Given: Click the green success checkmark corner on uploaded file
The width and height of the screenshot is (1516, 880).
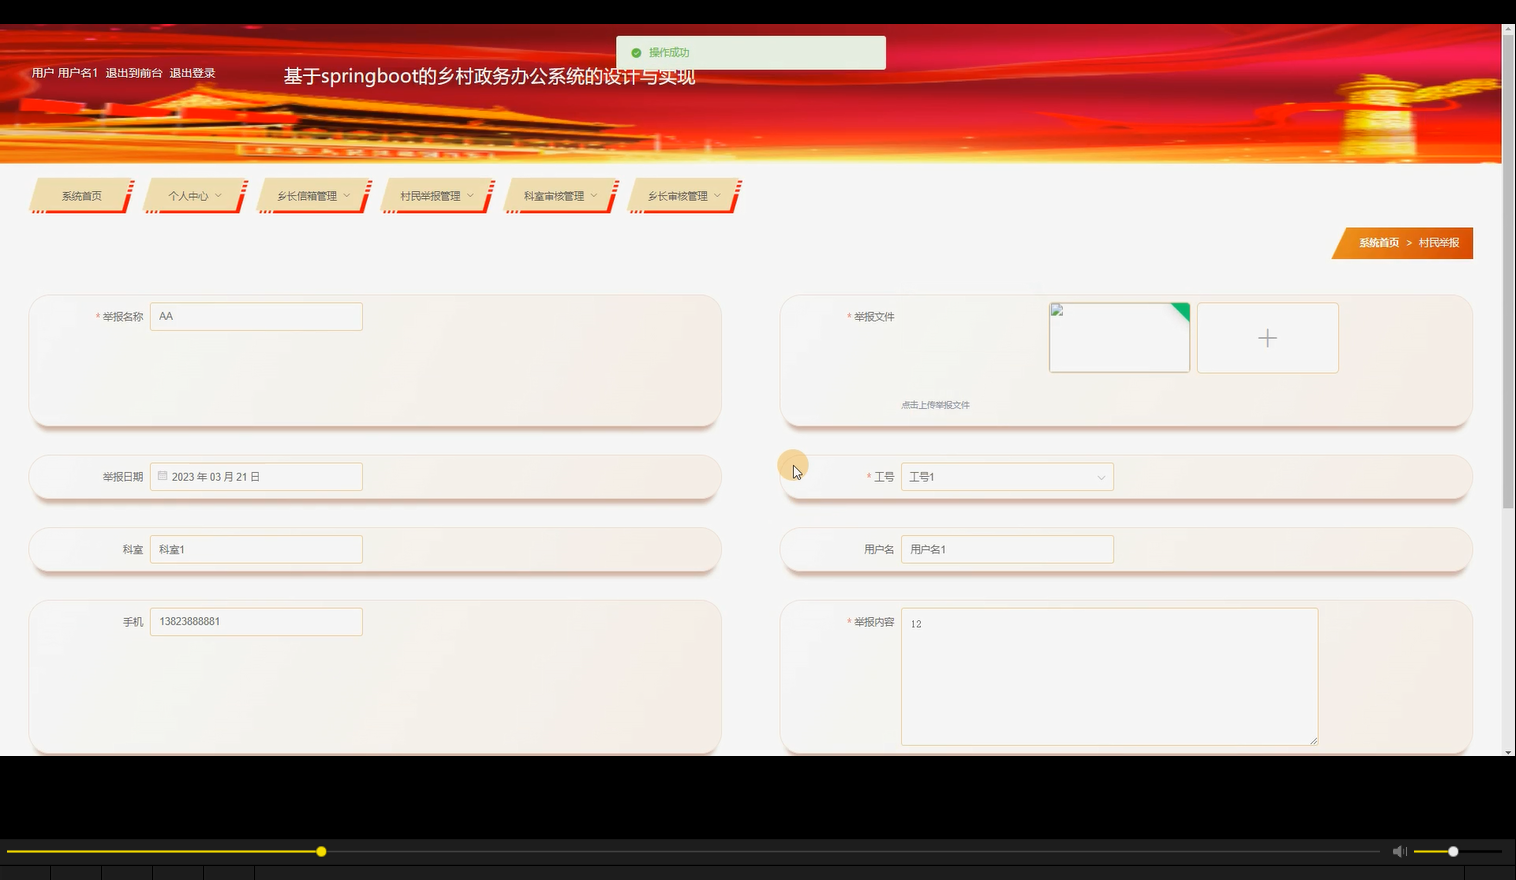Looking at the screenshot, I should pos(1182,310).
